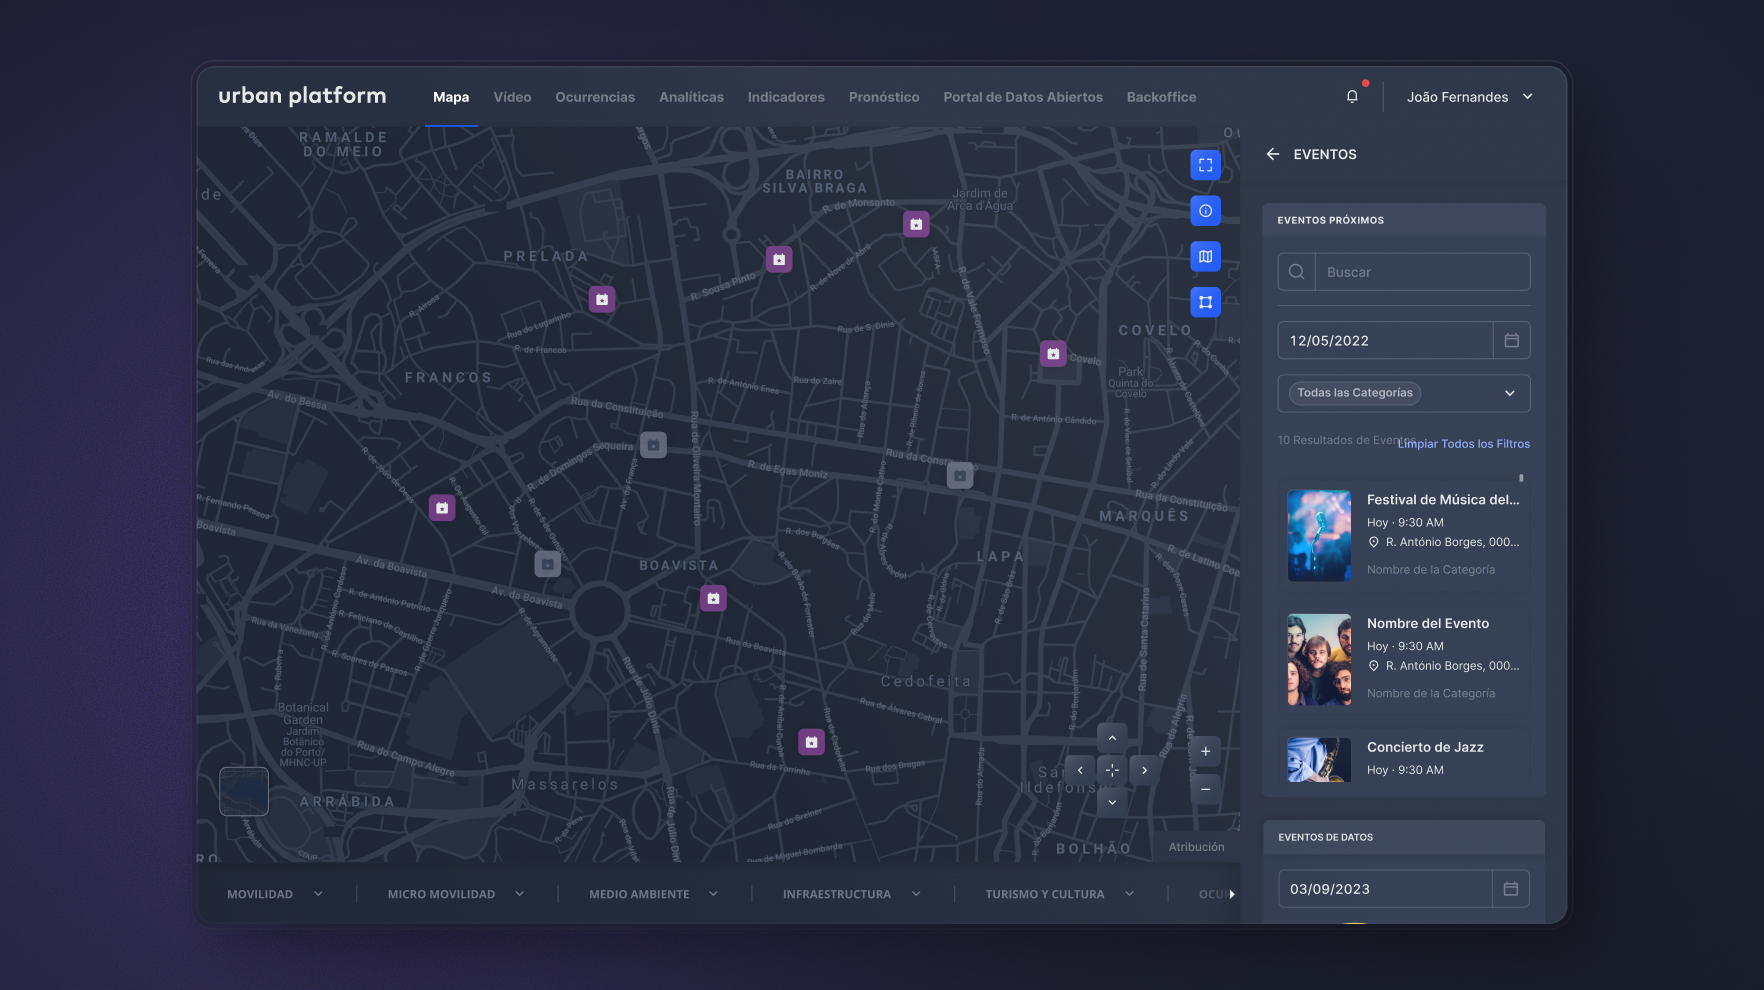Click the fullscreen map icon

pos(1205,165)
